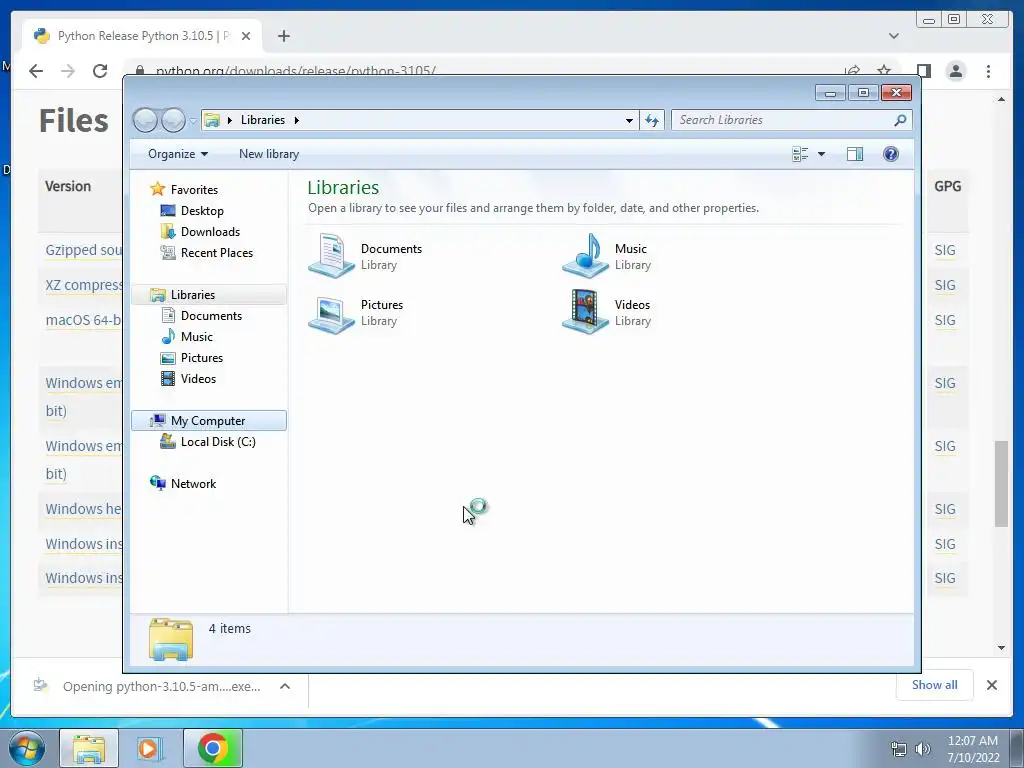Open SIG link in XZ compressed row

944,285
